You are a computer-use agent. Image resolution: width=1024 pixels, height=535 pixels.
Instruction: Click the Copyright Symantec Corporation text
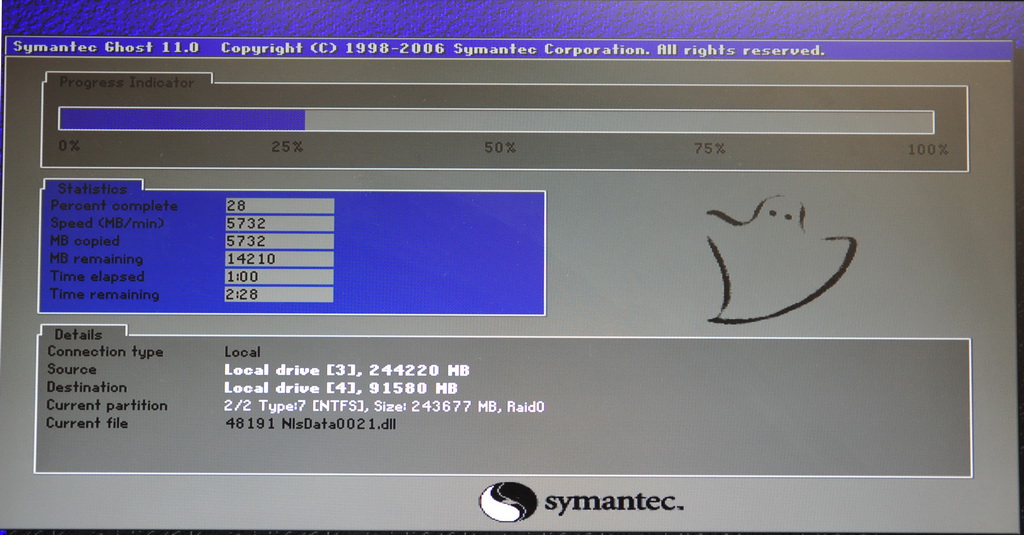pyautogui.click(x=522, y=49)
